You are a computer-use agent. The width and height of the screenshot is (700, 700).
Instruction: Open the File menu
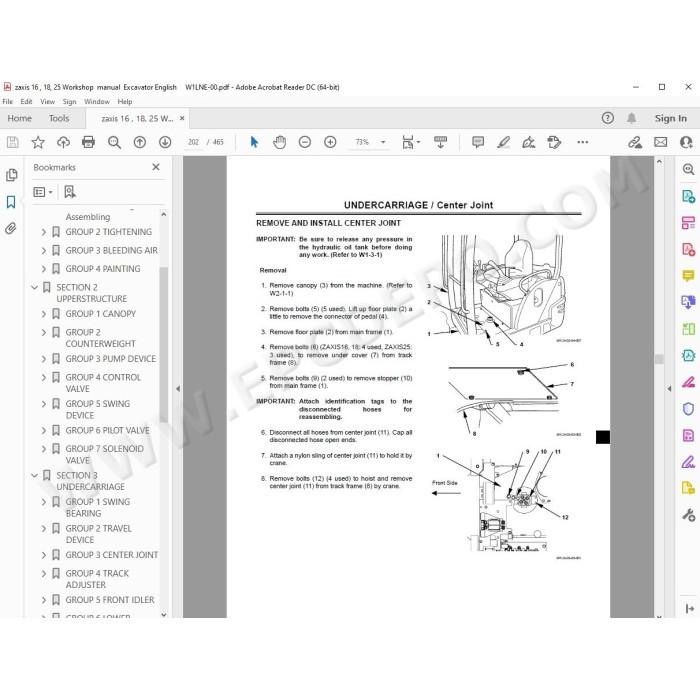pos(8,102)
